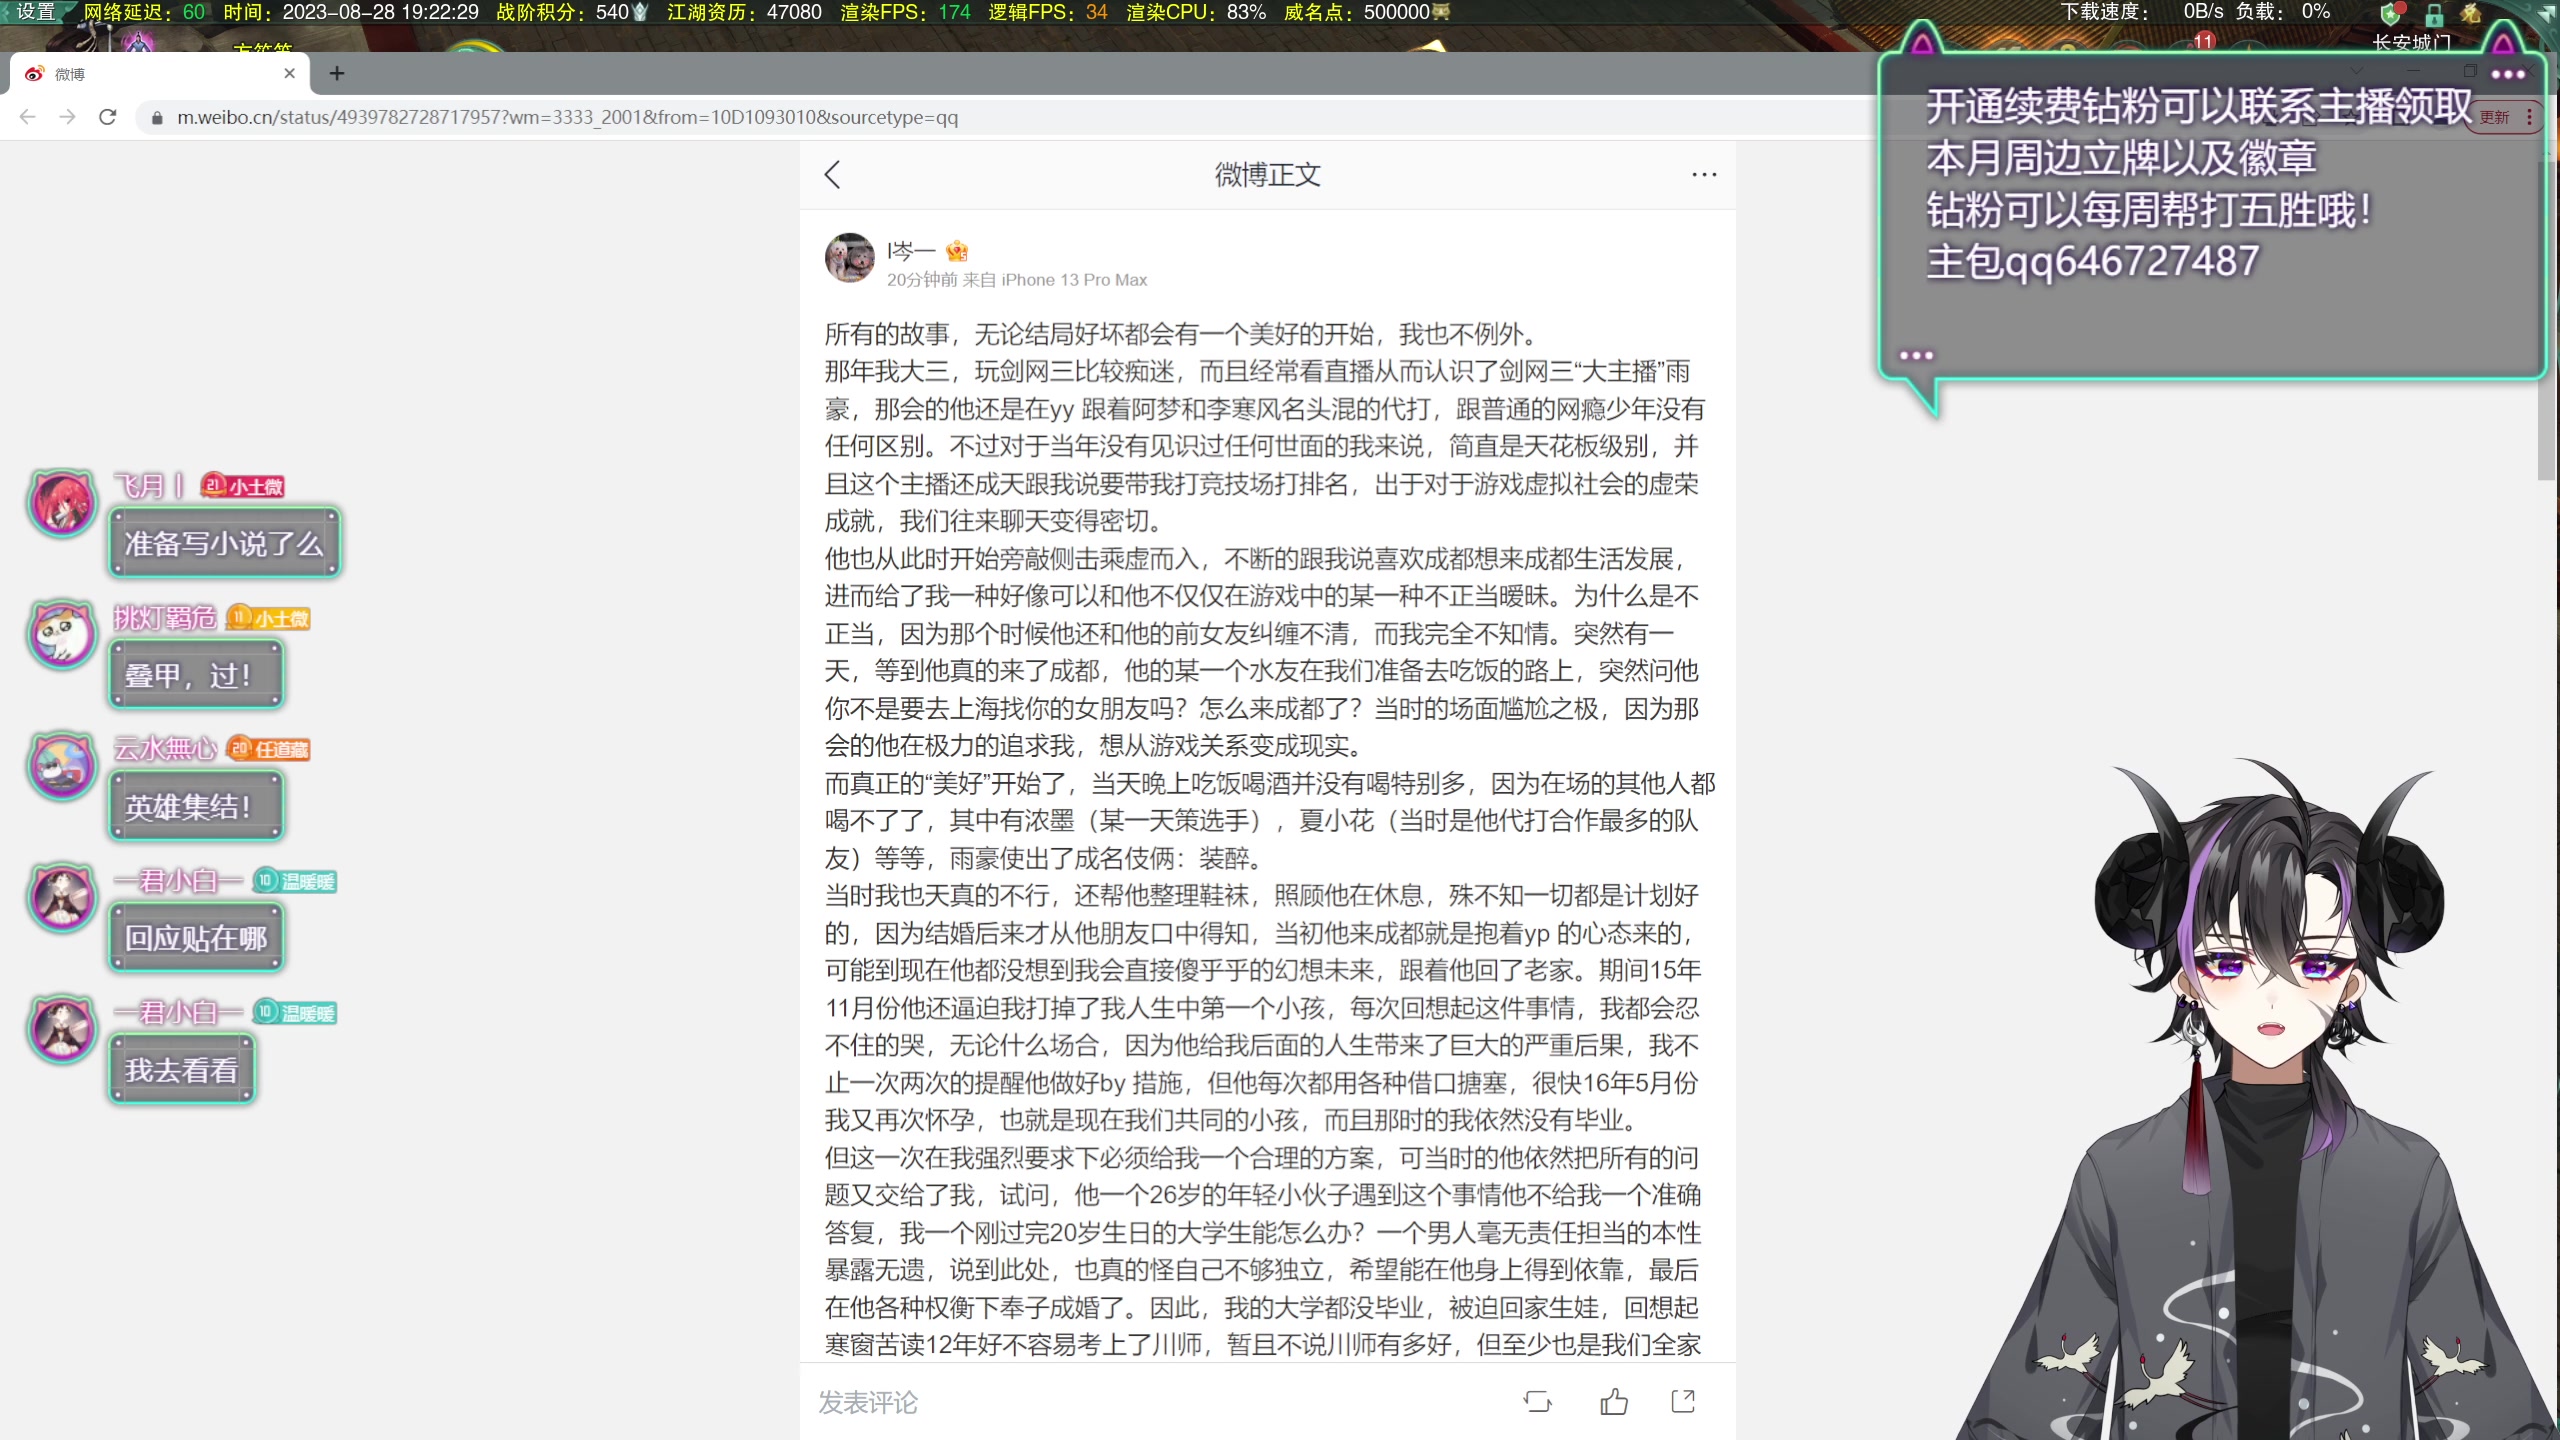Open the post author's avatar
2560x1440 pixels.
(x=850, y=258)
